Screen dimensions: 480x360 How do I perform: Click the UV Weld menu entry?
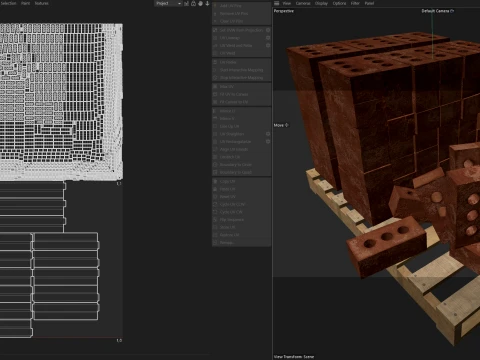point(242,53)
